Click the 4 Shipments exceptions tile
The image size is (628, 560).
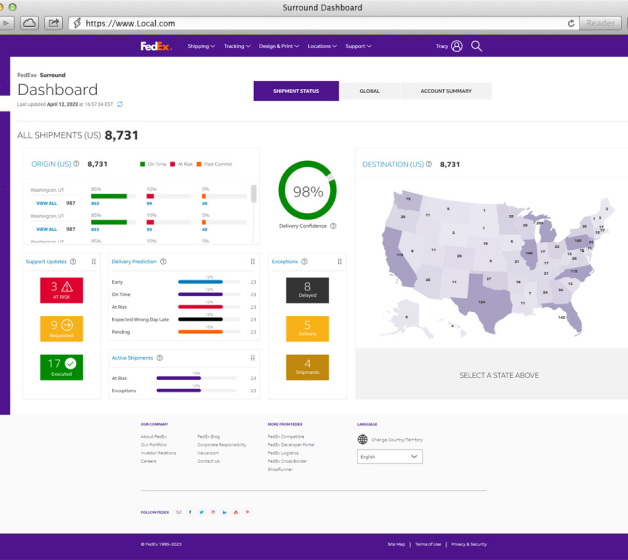307,367
